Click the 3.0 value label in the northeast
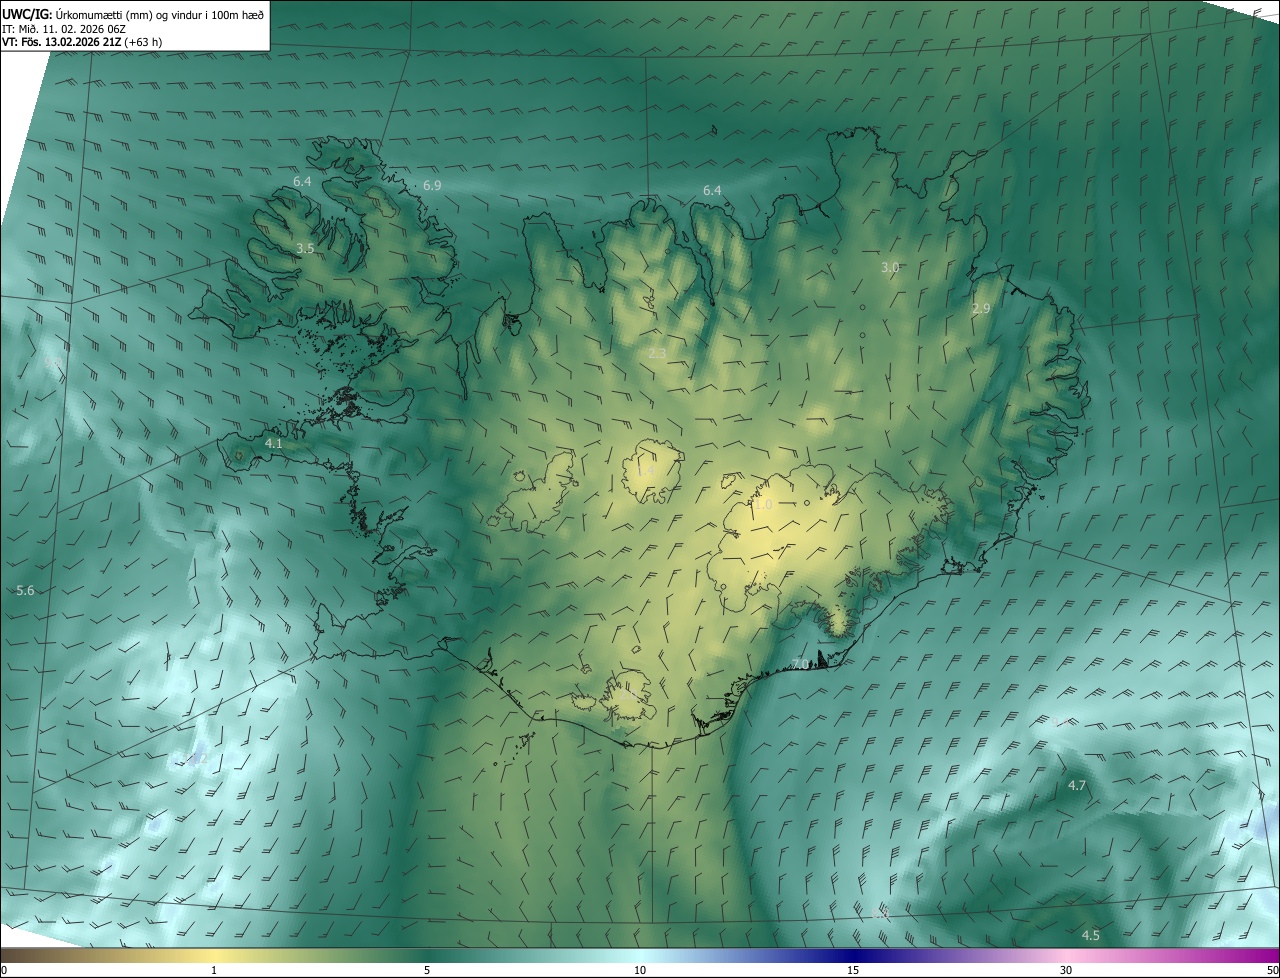The width and height of the screenshot is (1280, 978). tap(890, 267)
